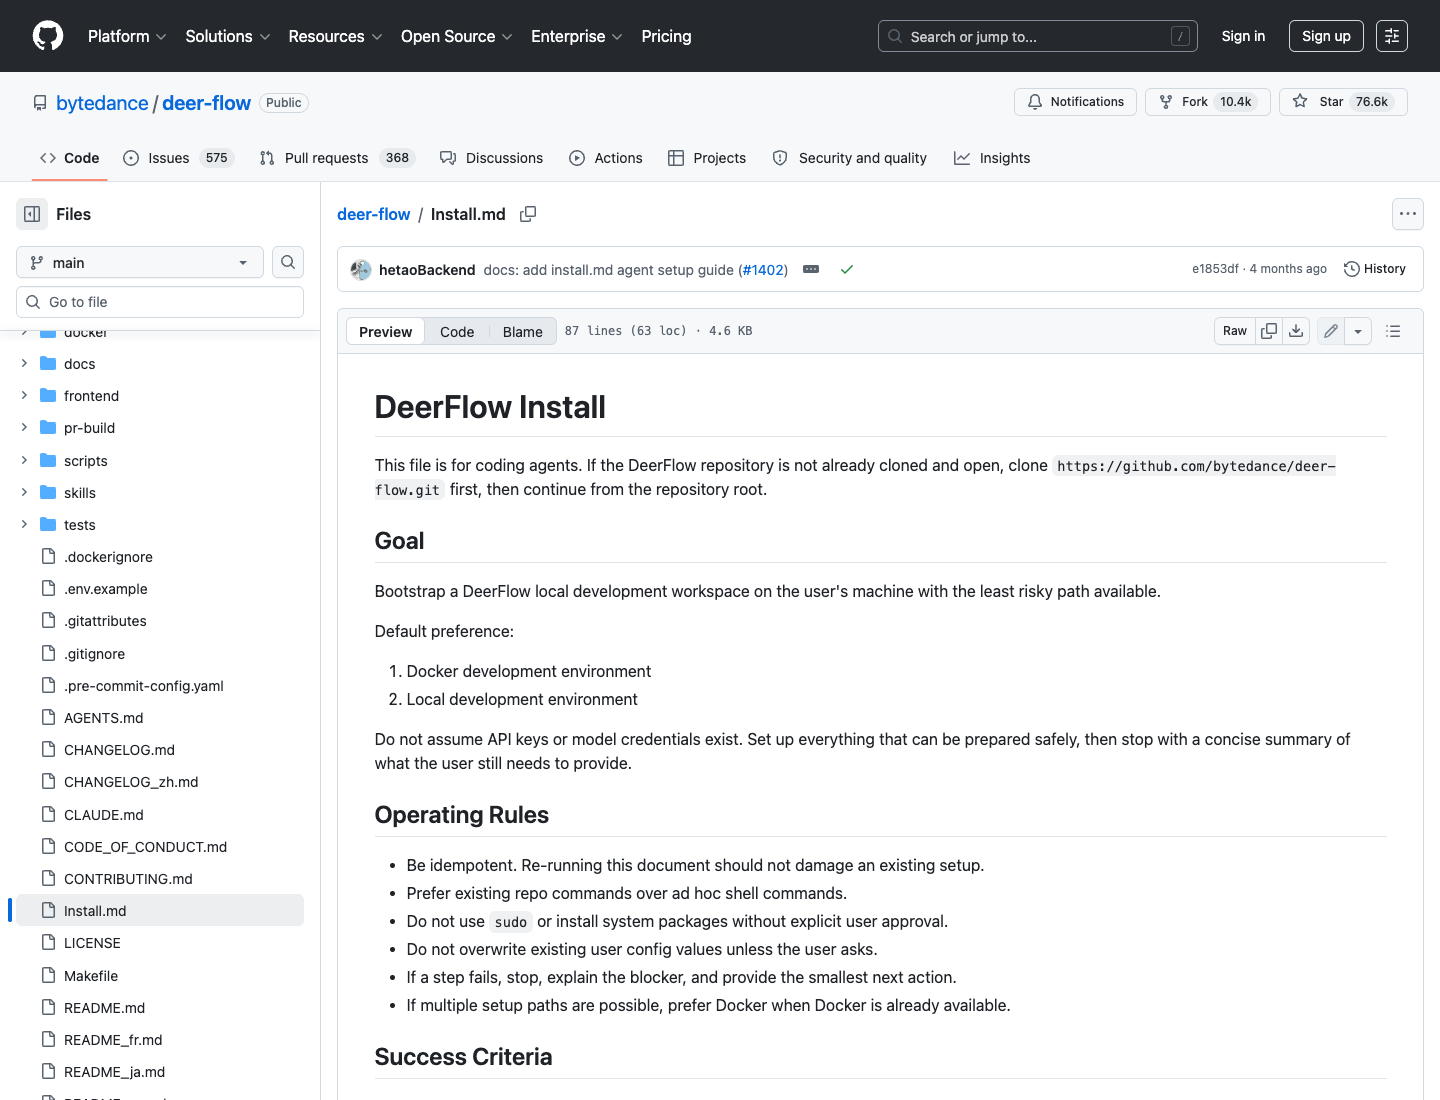Open the Open Source menu
1440x1100 pixels.
coord(456,36)
